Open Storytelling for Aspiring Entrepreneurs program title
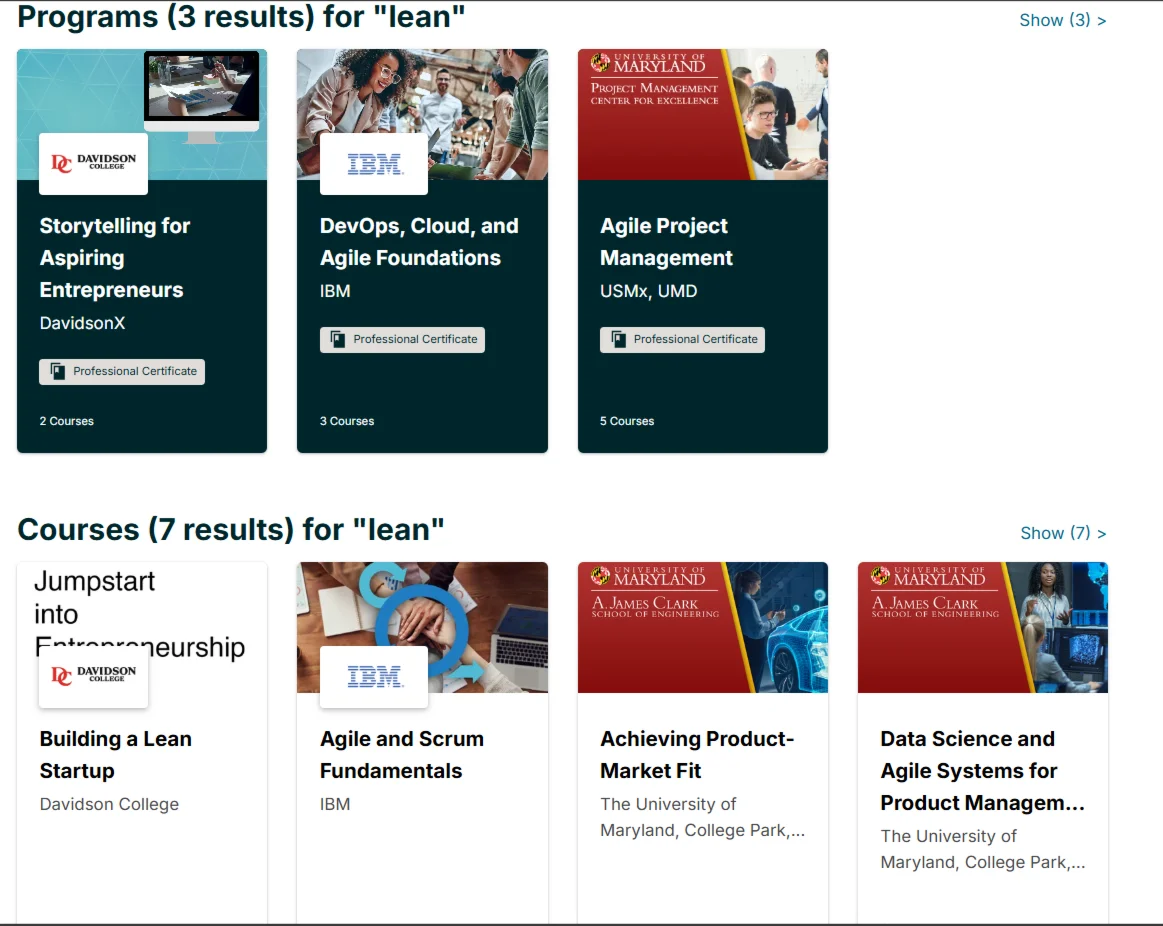1163x926 pixels. pyautogui.click(x=115, y=257)
